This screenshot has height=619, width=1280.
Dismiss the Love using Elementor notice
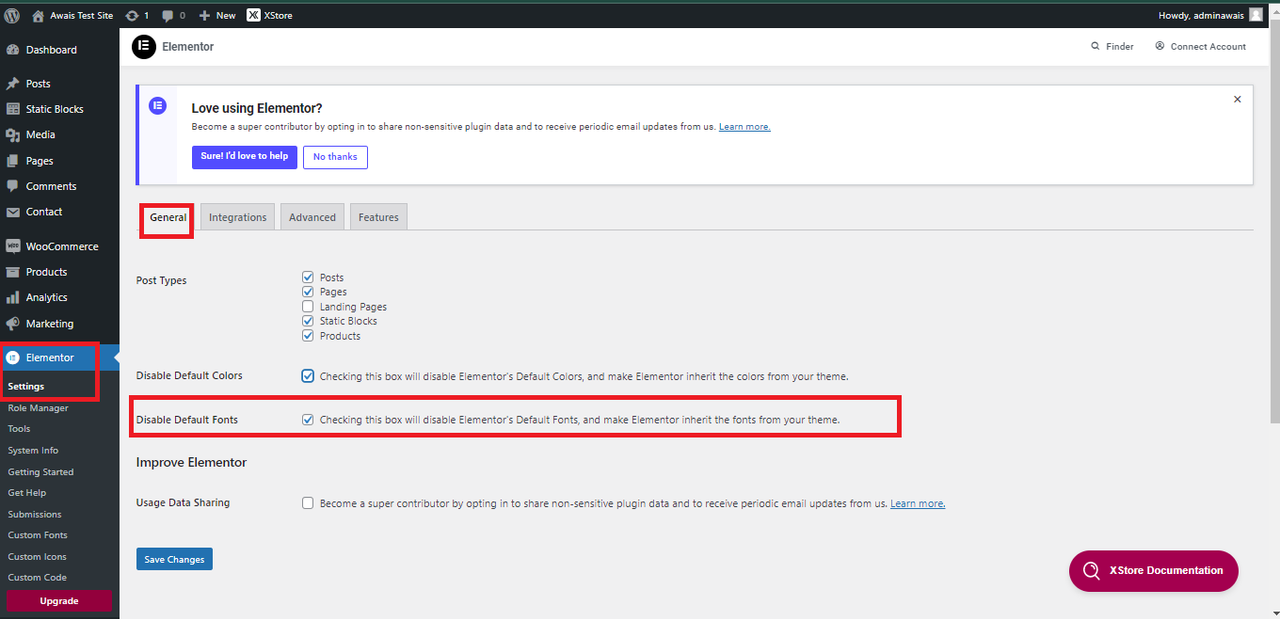point(1237,100)
